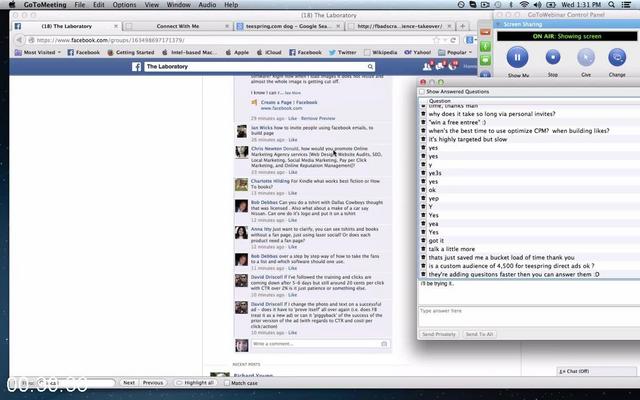This screenshot has height=400, width=640.
Task: Click the Previous find button
Action: click(x=153, y=383)
